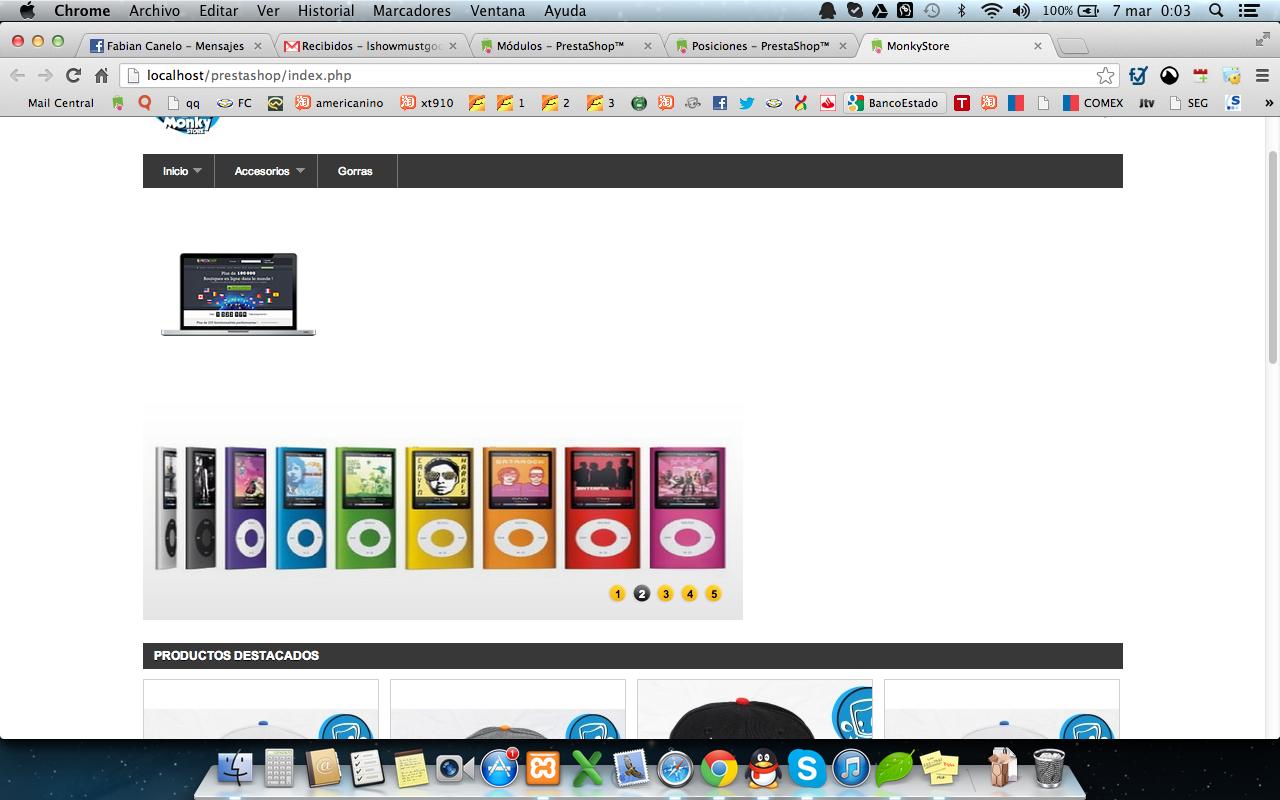Open Spotlight search magnifier
This screenshot has height=800, width=1280.
1216,11
